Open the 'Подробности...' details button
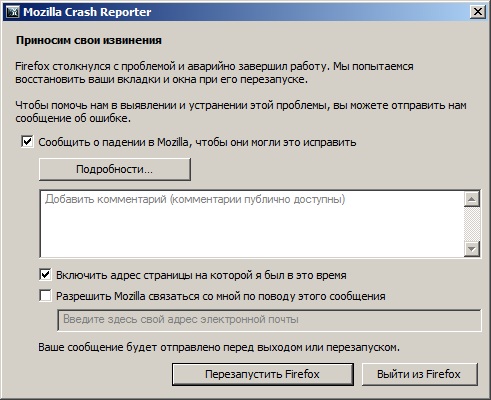Viewport: 491px width, 400px height. click(x=115, y=169)
